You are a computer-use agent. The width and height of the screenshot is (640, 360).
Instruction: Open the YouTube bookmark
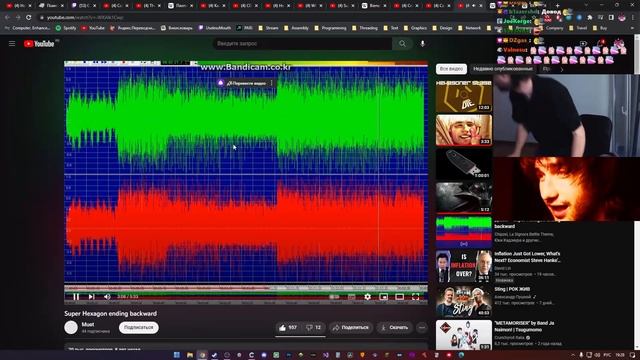[x=93, y=28]
